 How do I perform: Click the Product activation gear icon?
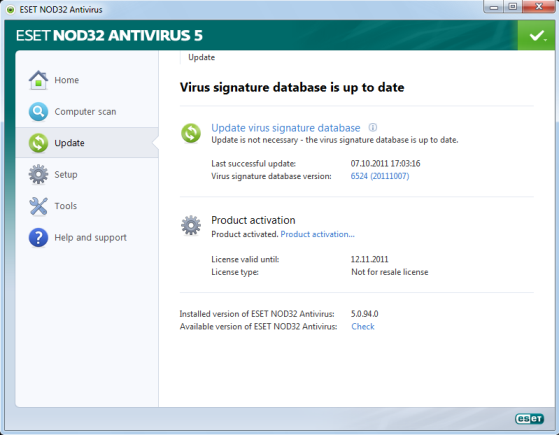coord(191,225)
